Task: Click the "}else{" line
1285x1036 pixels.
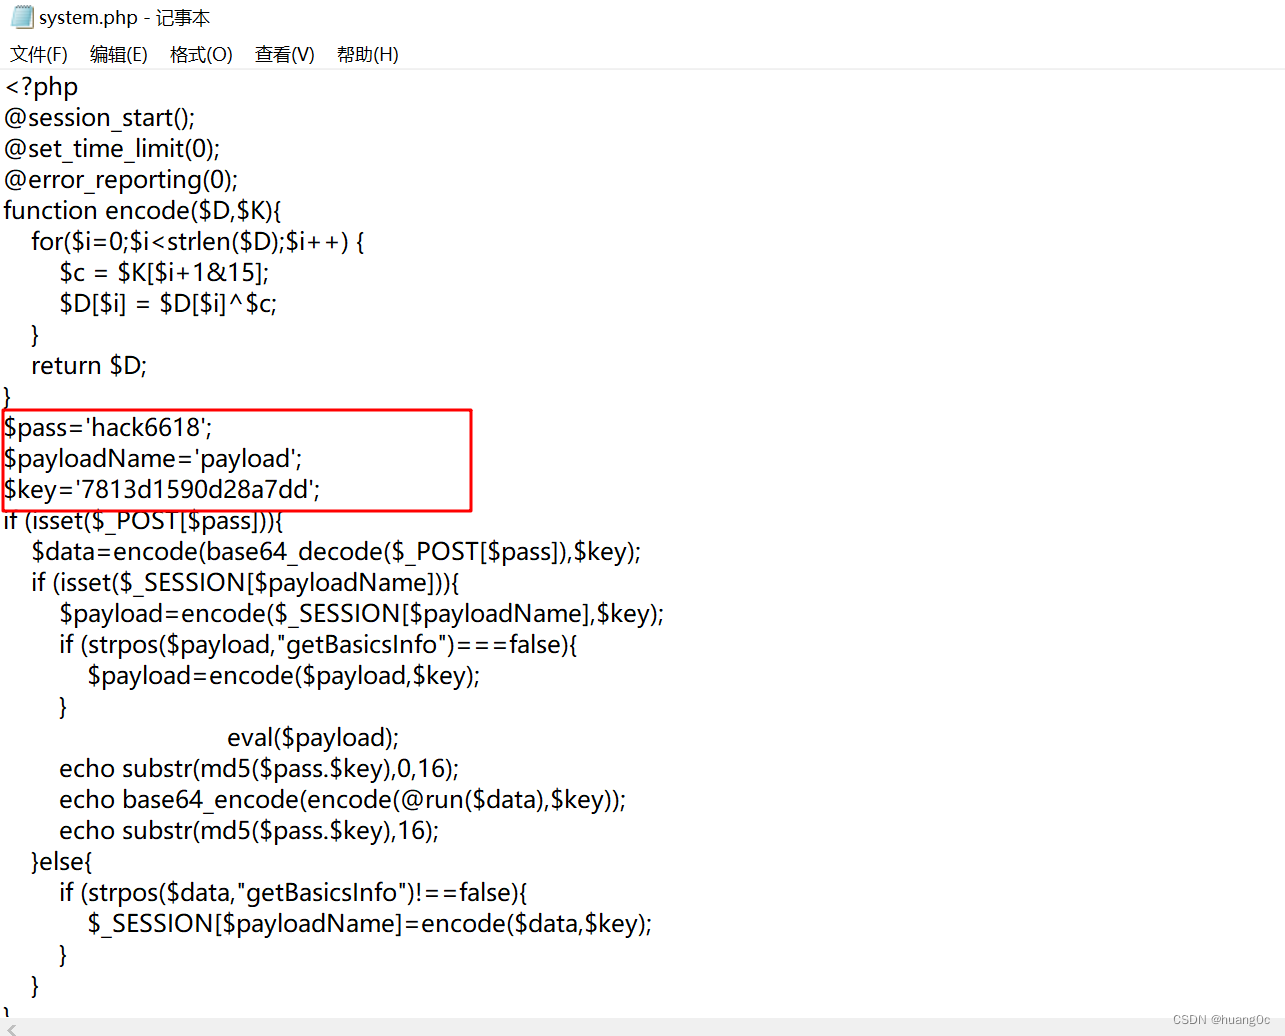Action: tap(62, 862)
